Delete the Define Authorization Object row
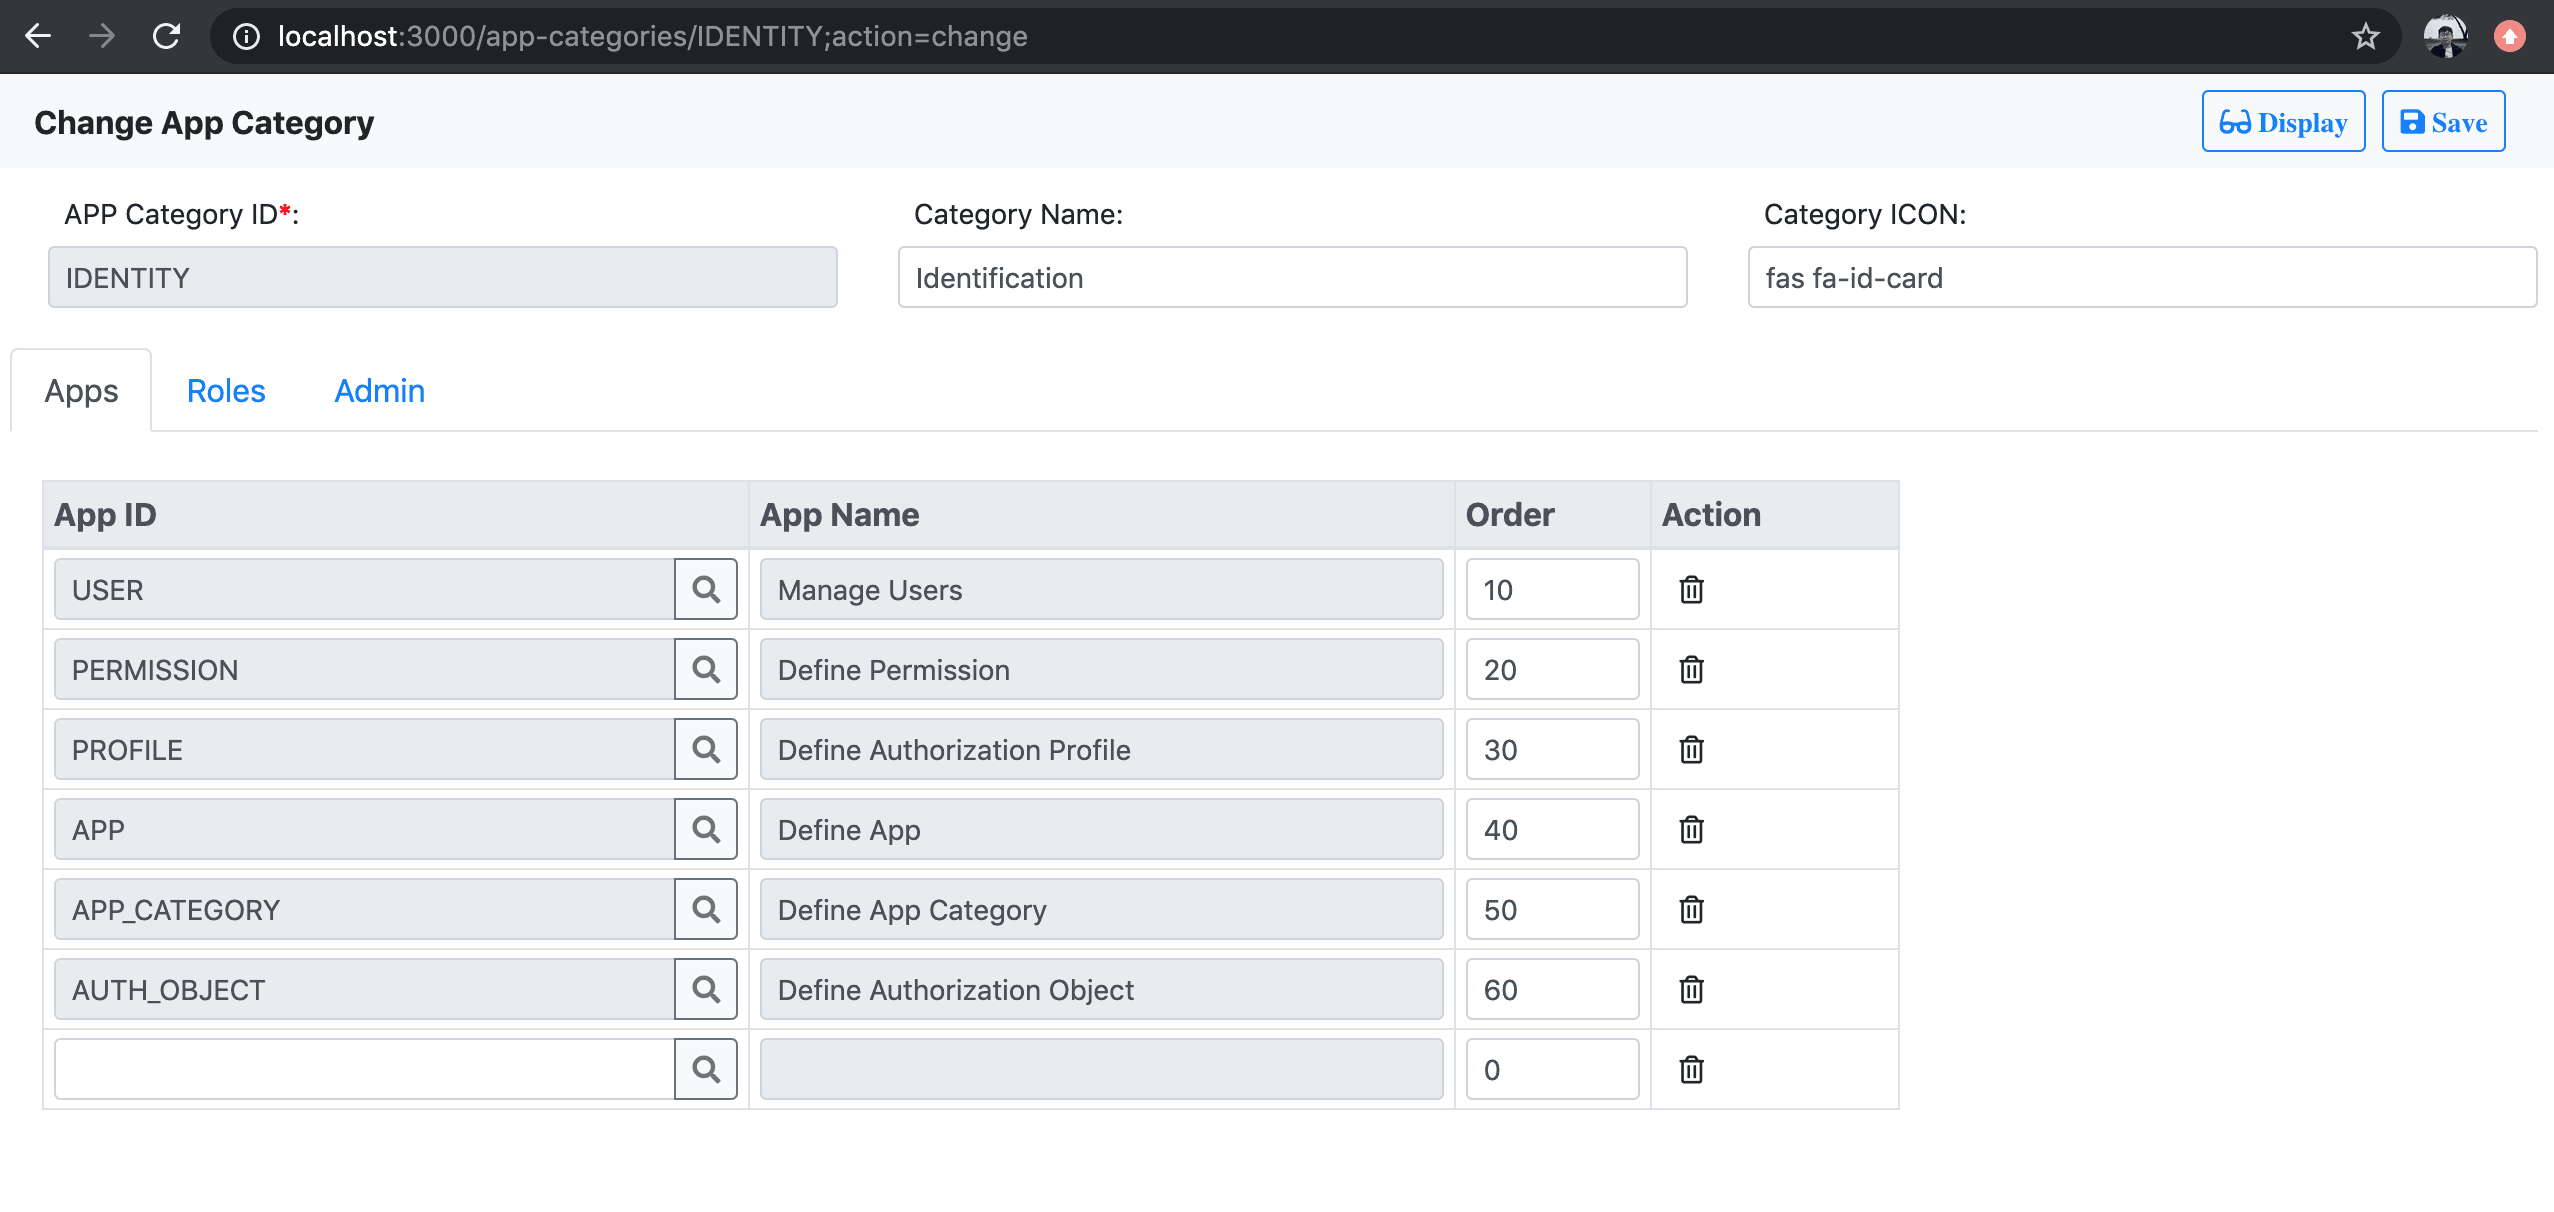Image resolution: width=2554 pixels, height=1212 pixels. [1691, 990]
